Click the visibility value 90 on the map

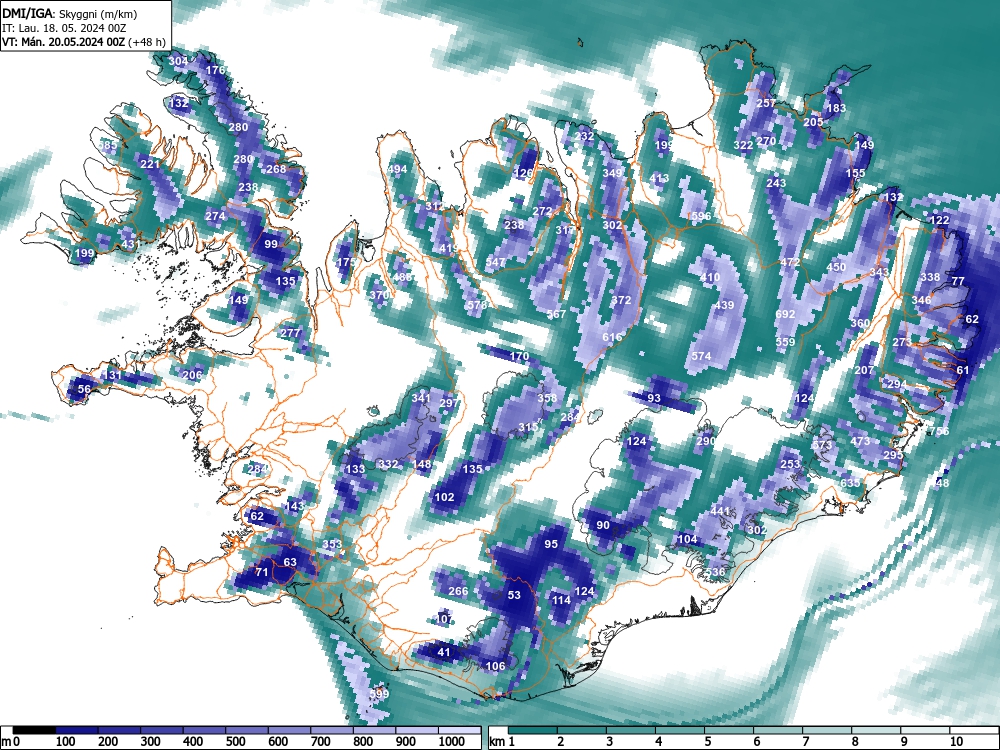point(603,526)
